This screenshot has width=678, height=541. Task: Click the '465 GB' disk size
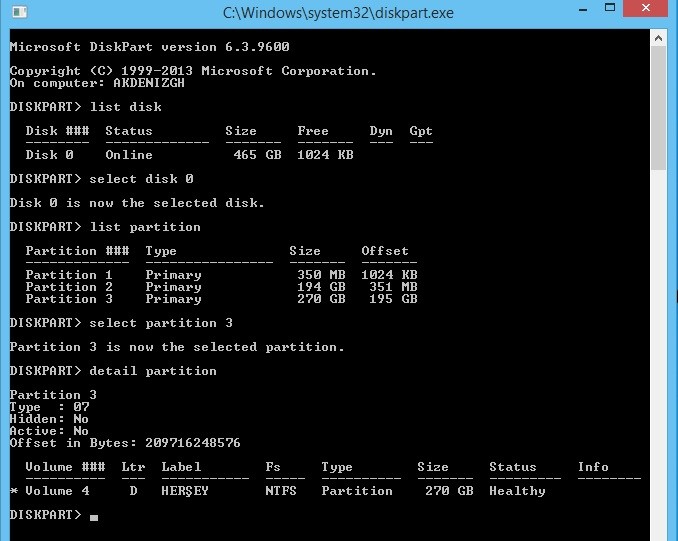[x=257, y=155]
